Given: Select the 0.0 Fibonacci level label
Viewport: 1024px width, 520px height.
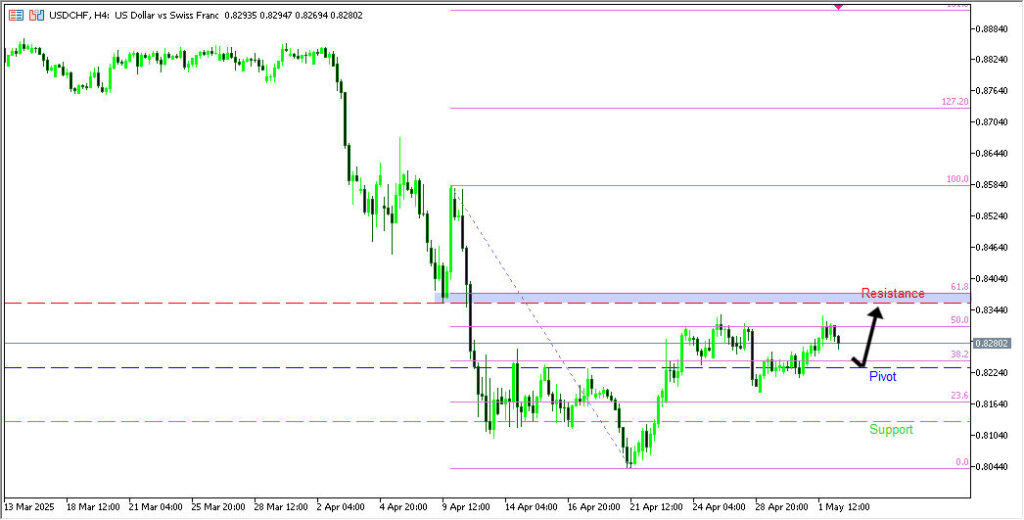Looking at the screenshot, I should 961,462.
